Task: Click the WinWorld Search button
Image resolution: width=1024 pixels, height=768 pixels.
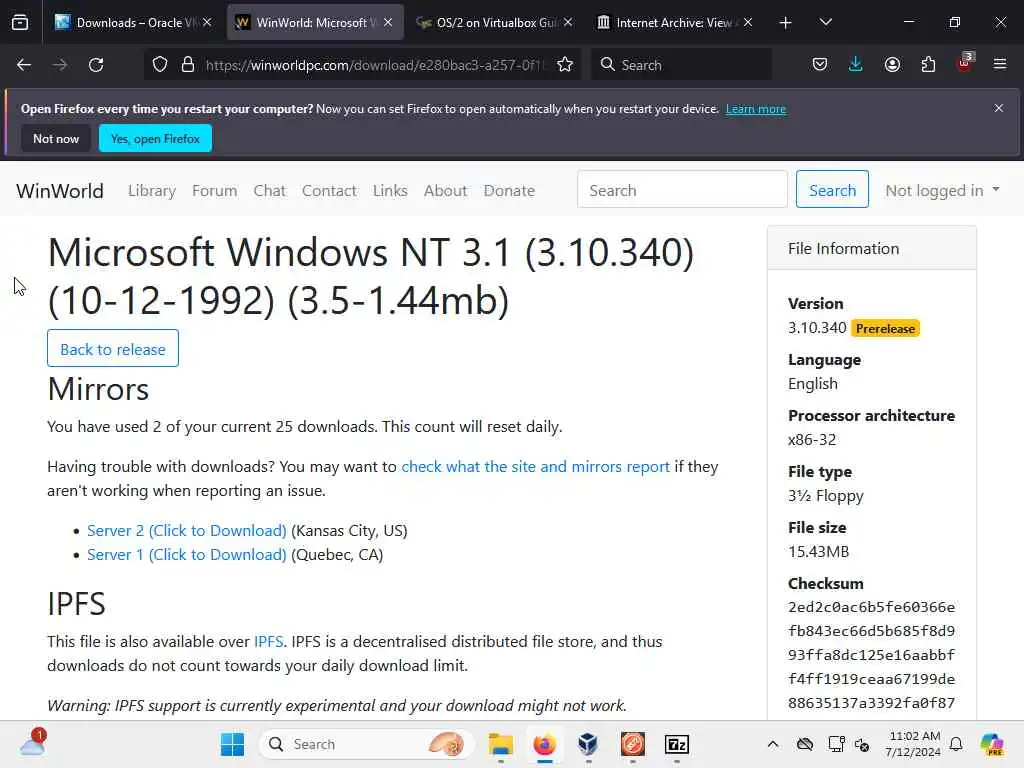Action: (x=832, y=189)
